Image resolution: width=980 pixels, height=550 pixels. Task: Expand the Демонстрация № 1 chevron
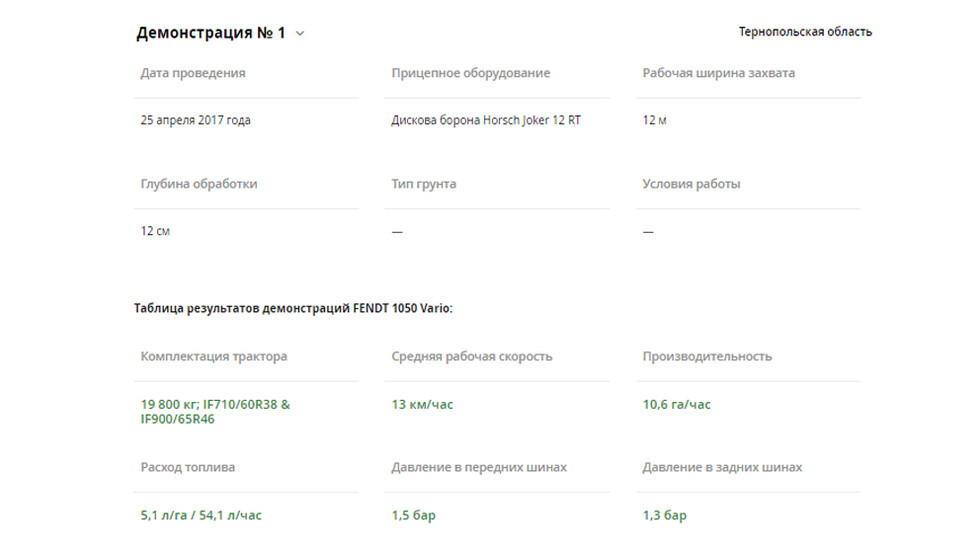coord(300,34)
